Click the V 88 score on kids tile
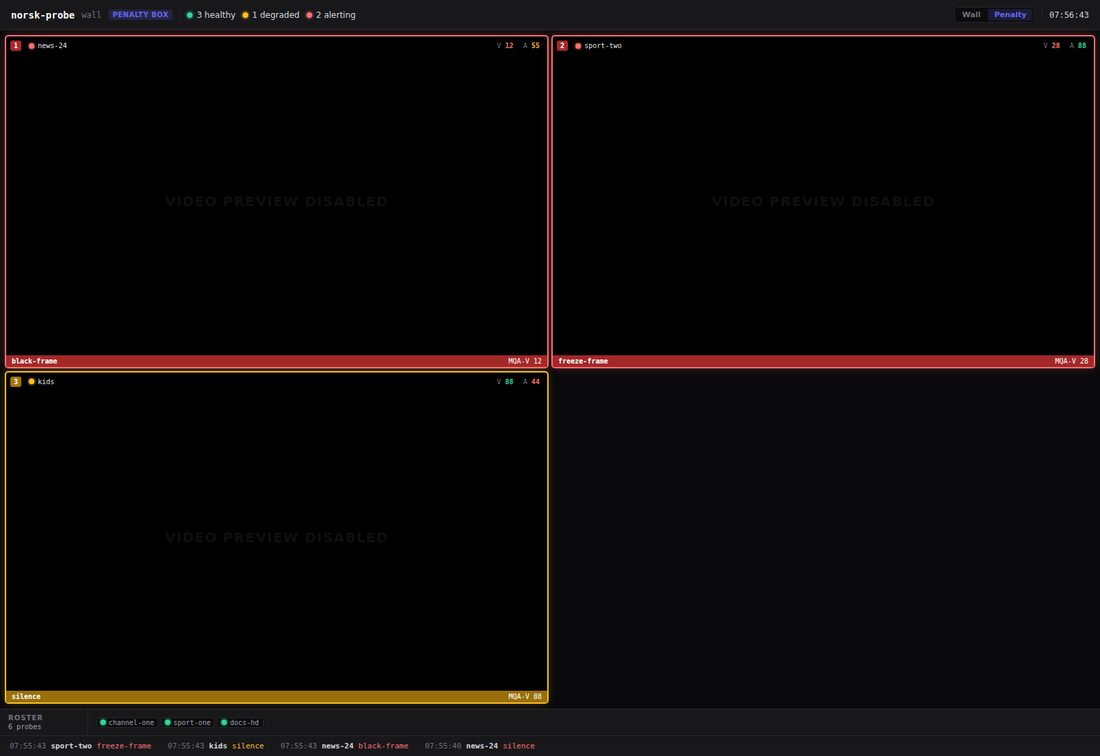This screenshot has width=1100, height=756. 505,382
